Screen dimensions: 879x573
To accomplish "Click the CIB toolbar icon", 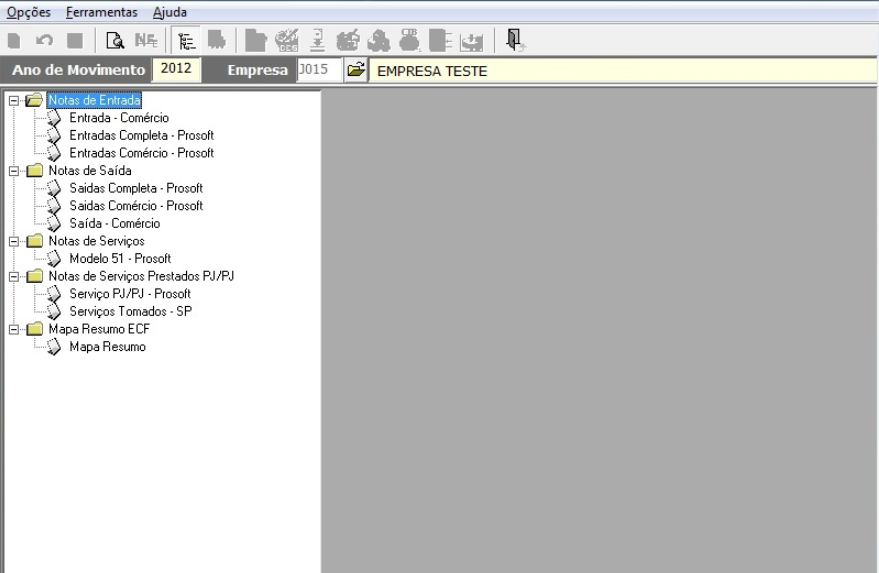I will 409,41.
